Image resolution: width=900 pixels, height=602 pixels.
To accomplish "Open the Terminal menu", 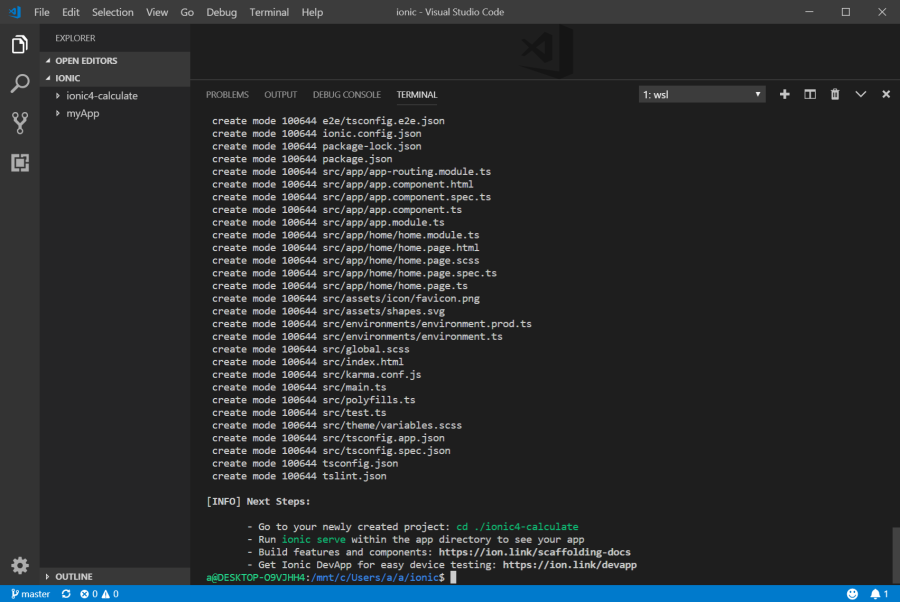I will [x=269, y=12].
